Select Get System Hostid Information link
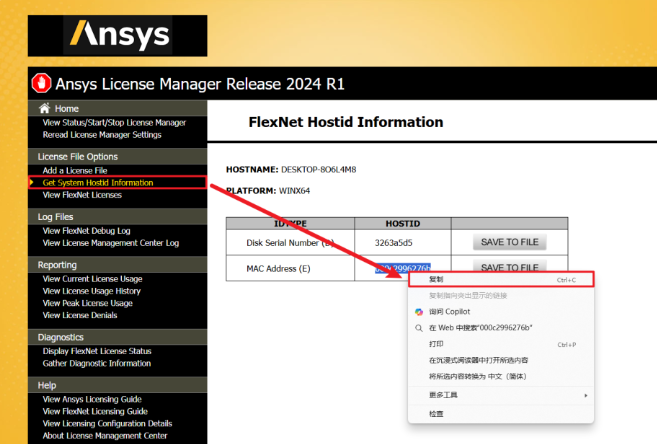657x444 pixels. (x=98, y=183)
